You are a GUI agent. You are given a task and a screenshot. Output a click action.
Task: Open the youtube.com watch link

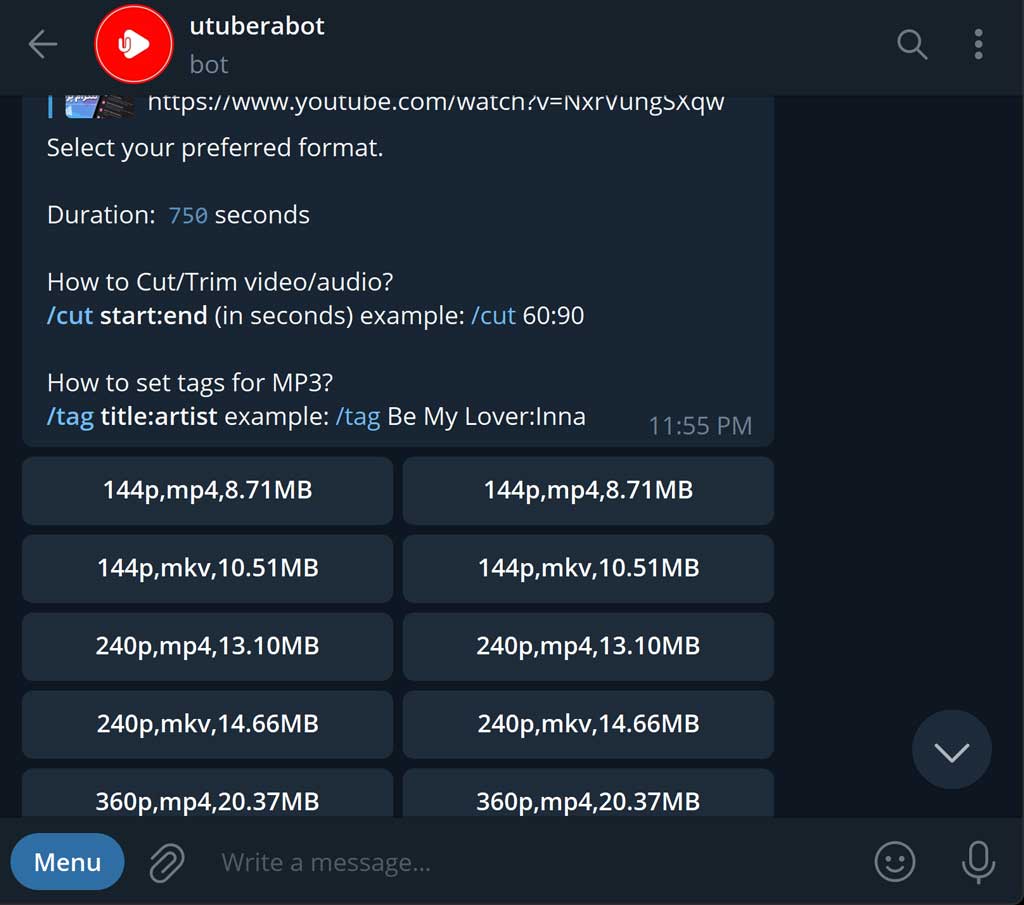click(436, 103)
